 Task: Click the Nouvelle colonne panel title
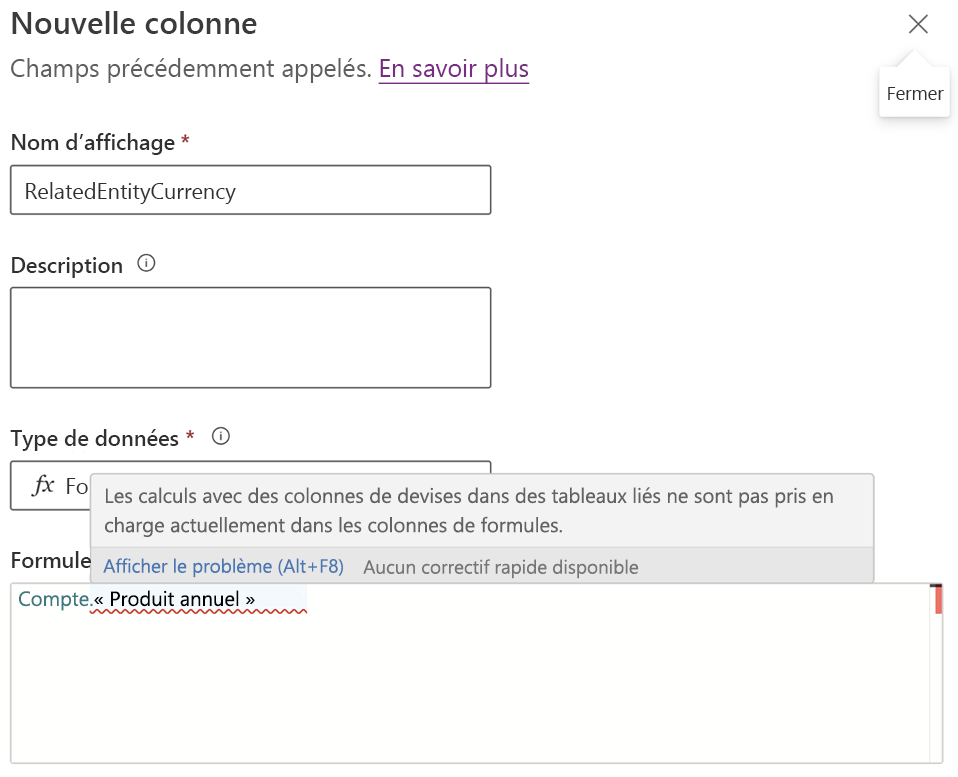[133, 23]
